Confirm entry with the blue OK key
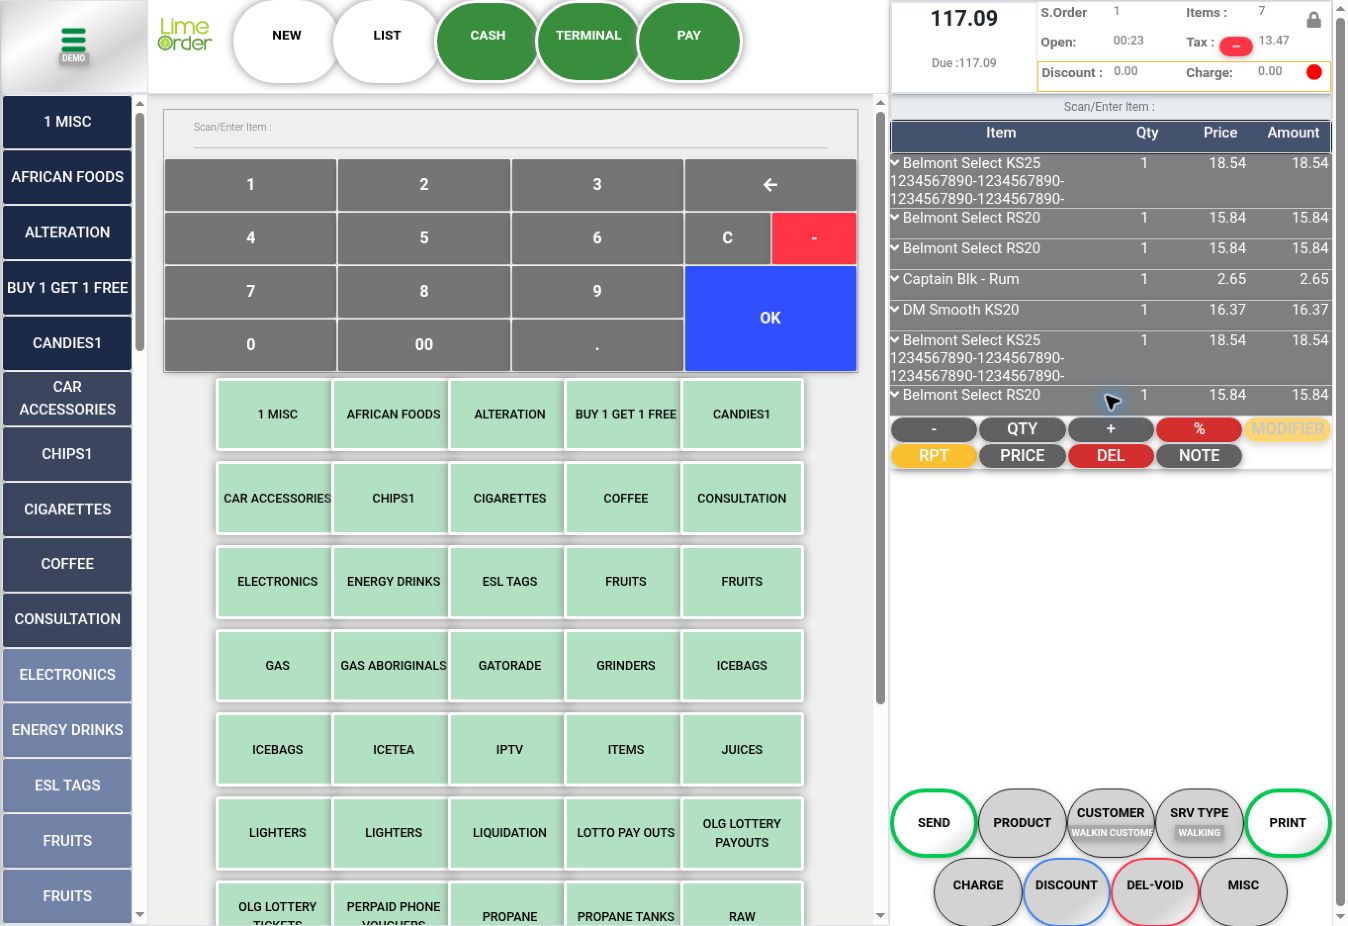Image resolution: width=1348 pixels, height=926 pixels. click(770, 318)
